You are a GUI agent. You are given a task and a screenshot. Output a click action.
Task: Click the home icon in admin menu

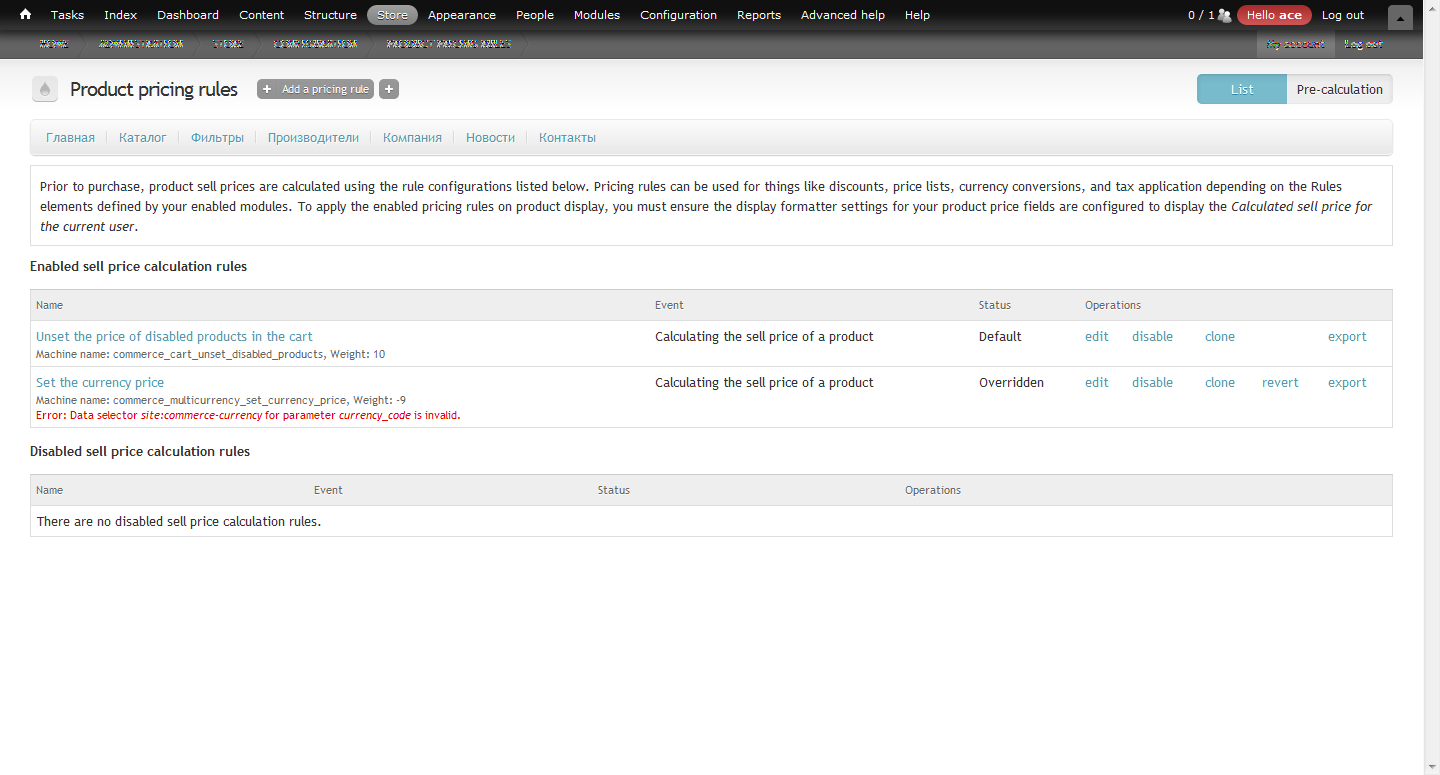pyautogui.click(x=25, y=15)
